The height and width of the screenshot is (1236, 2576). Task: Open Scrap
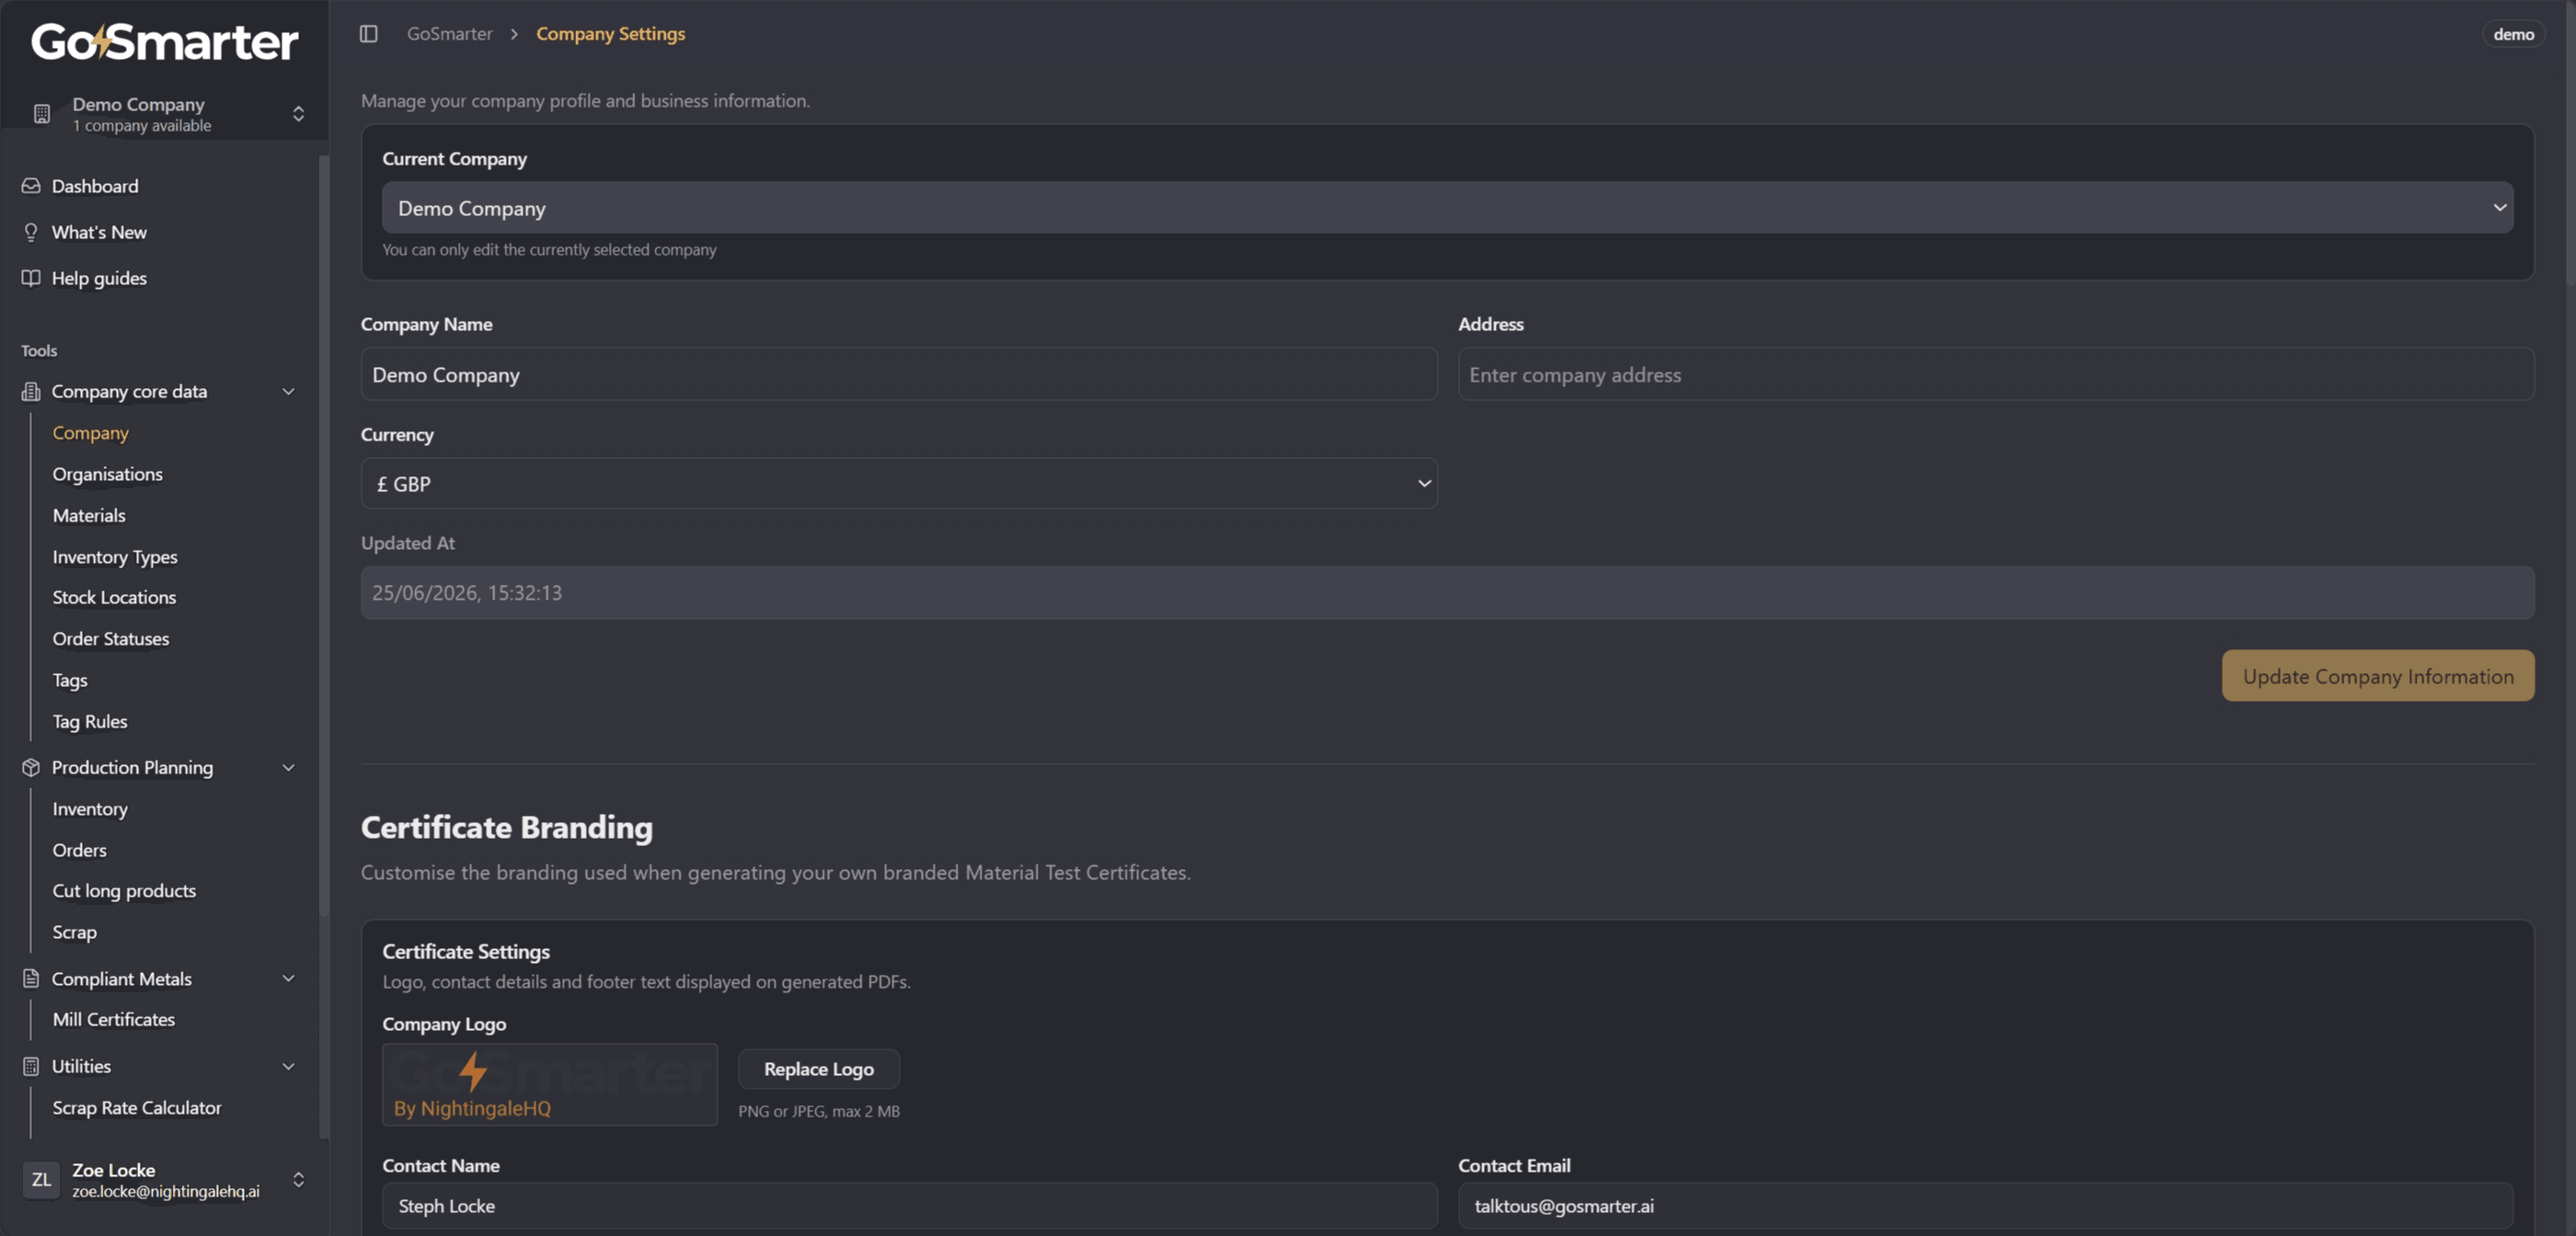[x=75, y=932]
